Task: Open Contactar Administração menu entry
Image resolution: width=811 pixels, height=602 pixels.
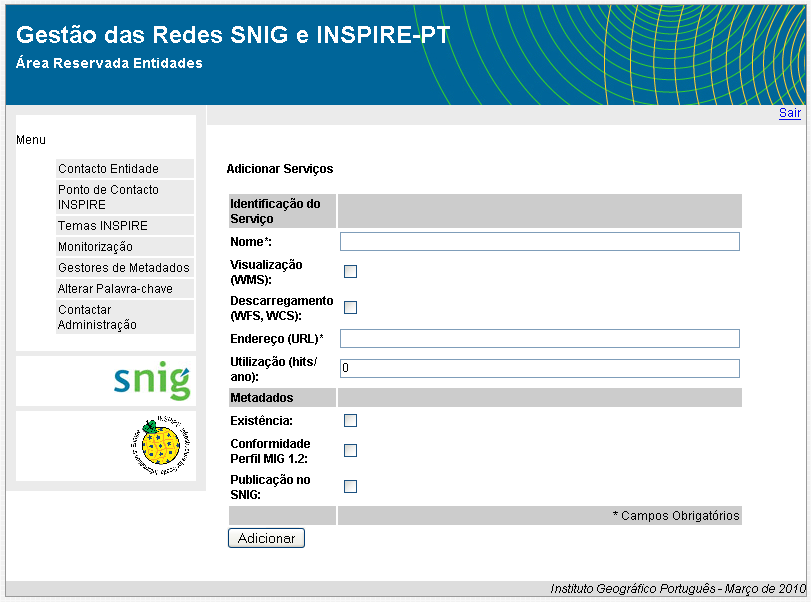Action: [125, 317]
